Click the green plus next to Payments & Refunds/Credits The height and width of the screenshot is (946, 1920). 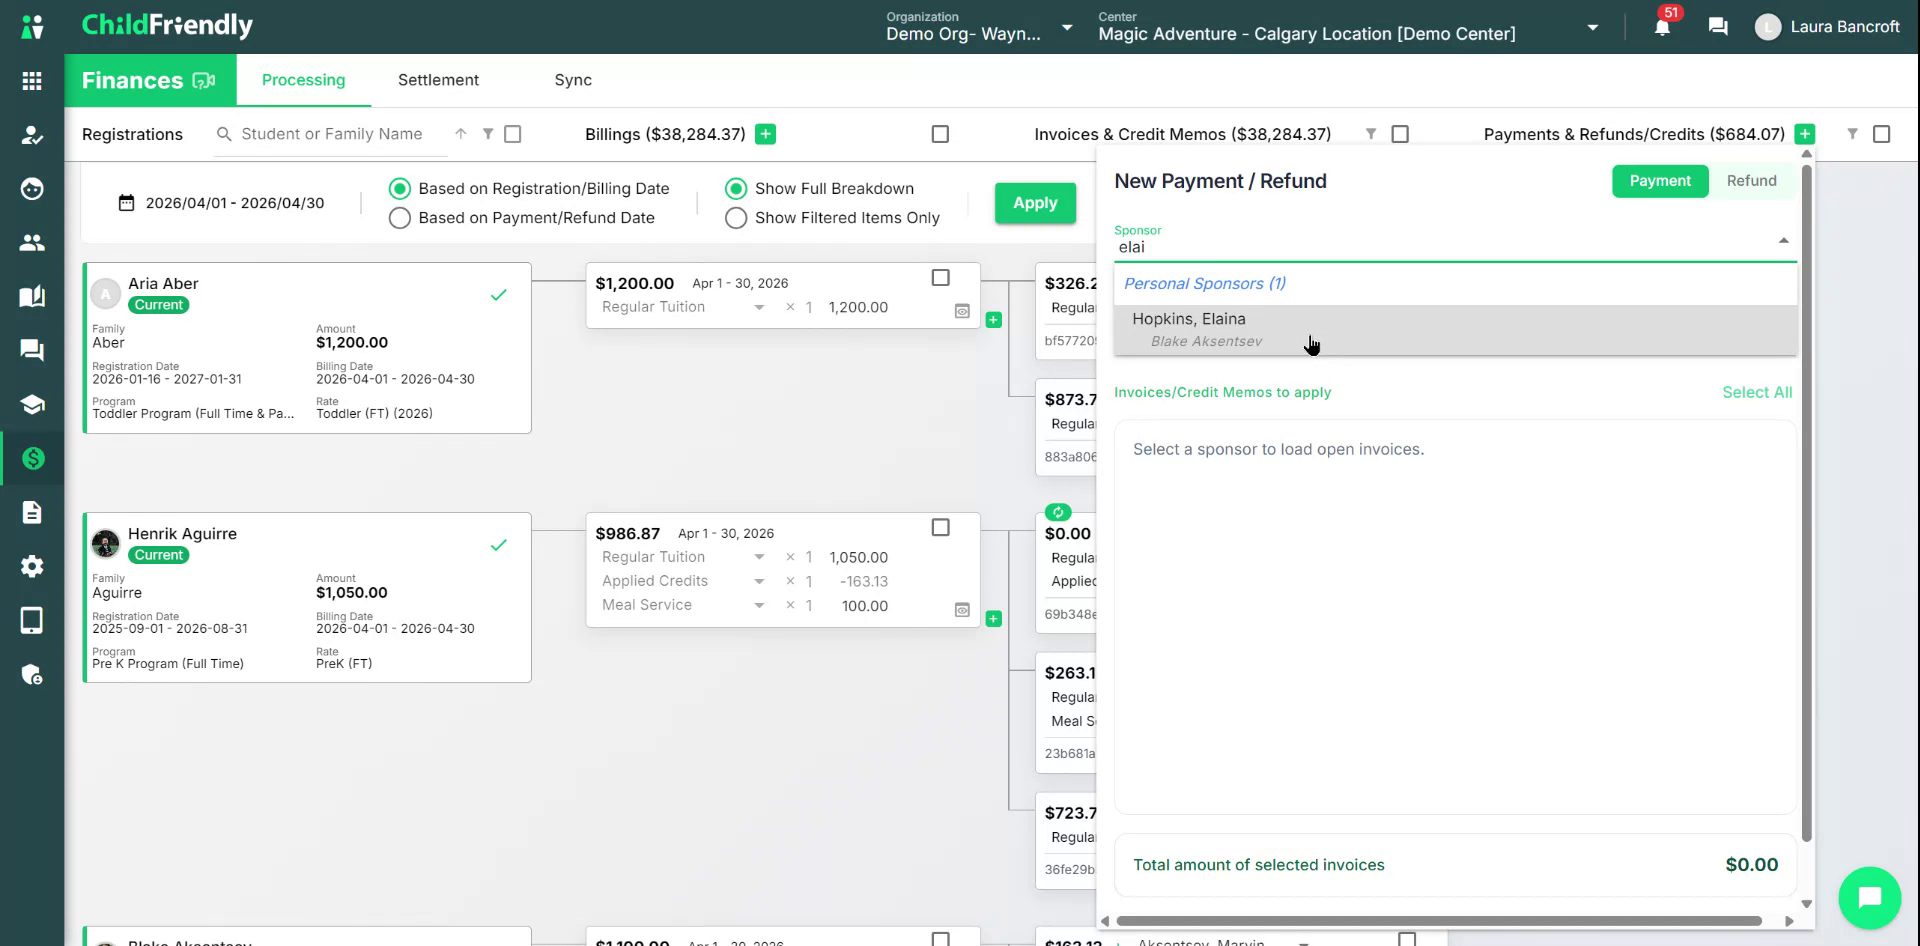click(1805, 134)
